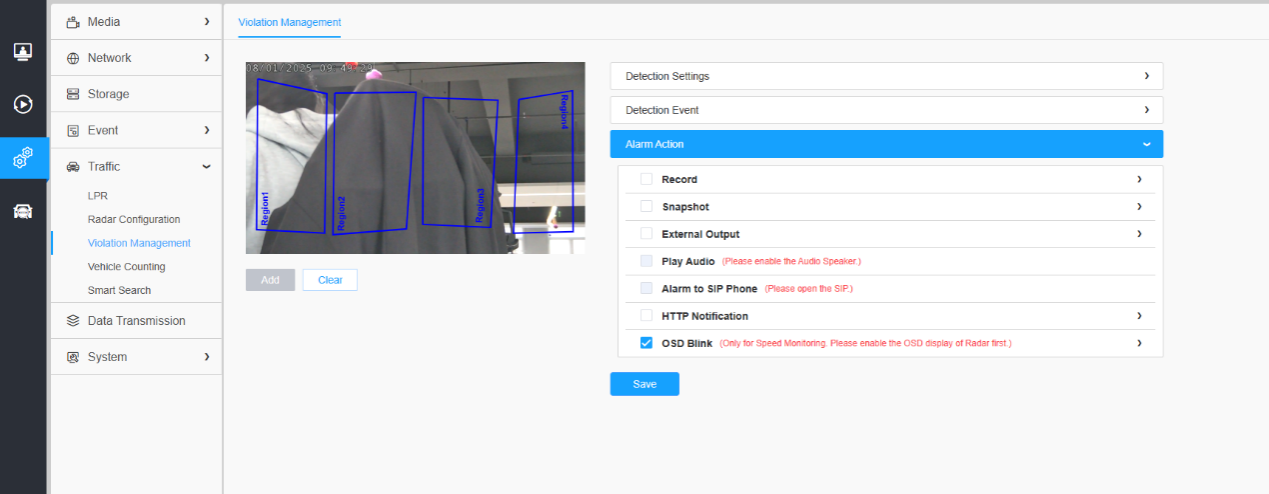Click the Storage disk icon
The height and width of the screenshot is (494, 1269).
[72, 94]
